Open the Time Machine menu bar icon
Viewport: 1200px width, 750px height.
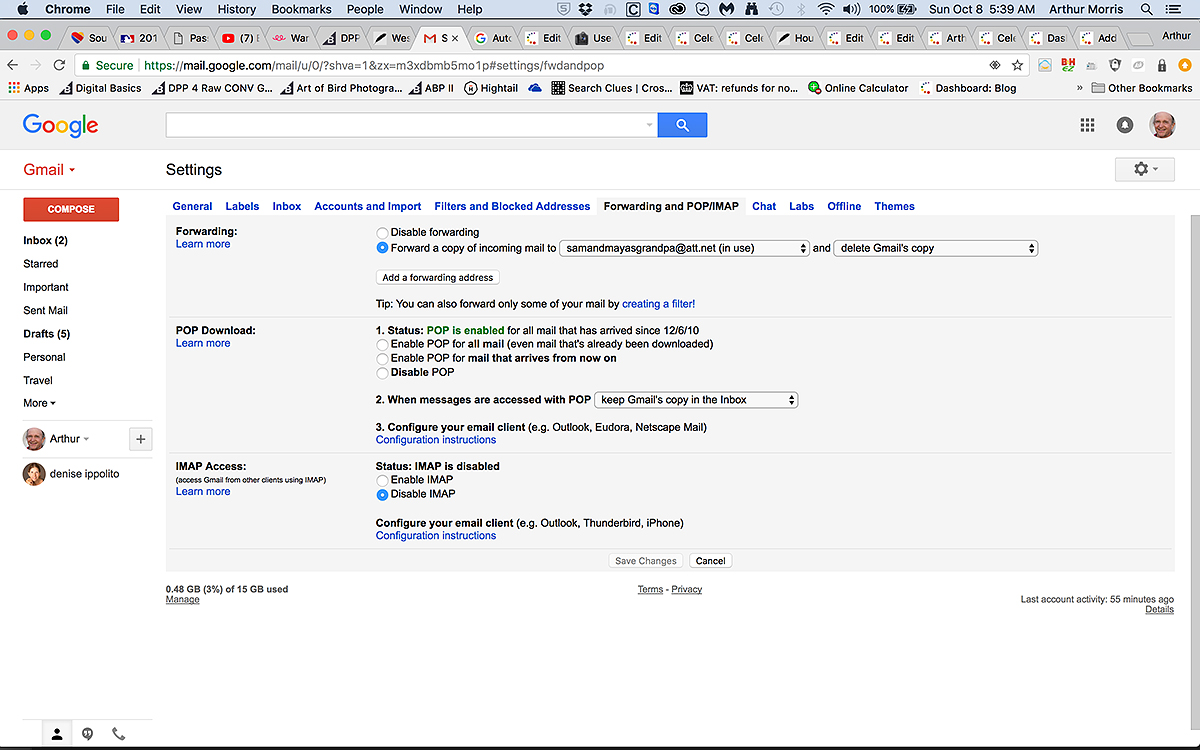pos(777,9)
